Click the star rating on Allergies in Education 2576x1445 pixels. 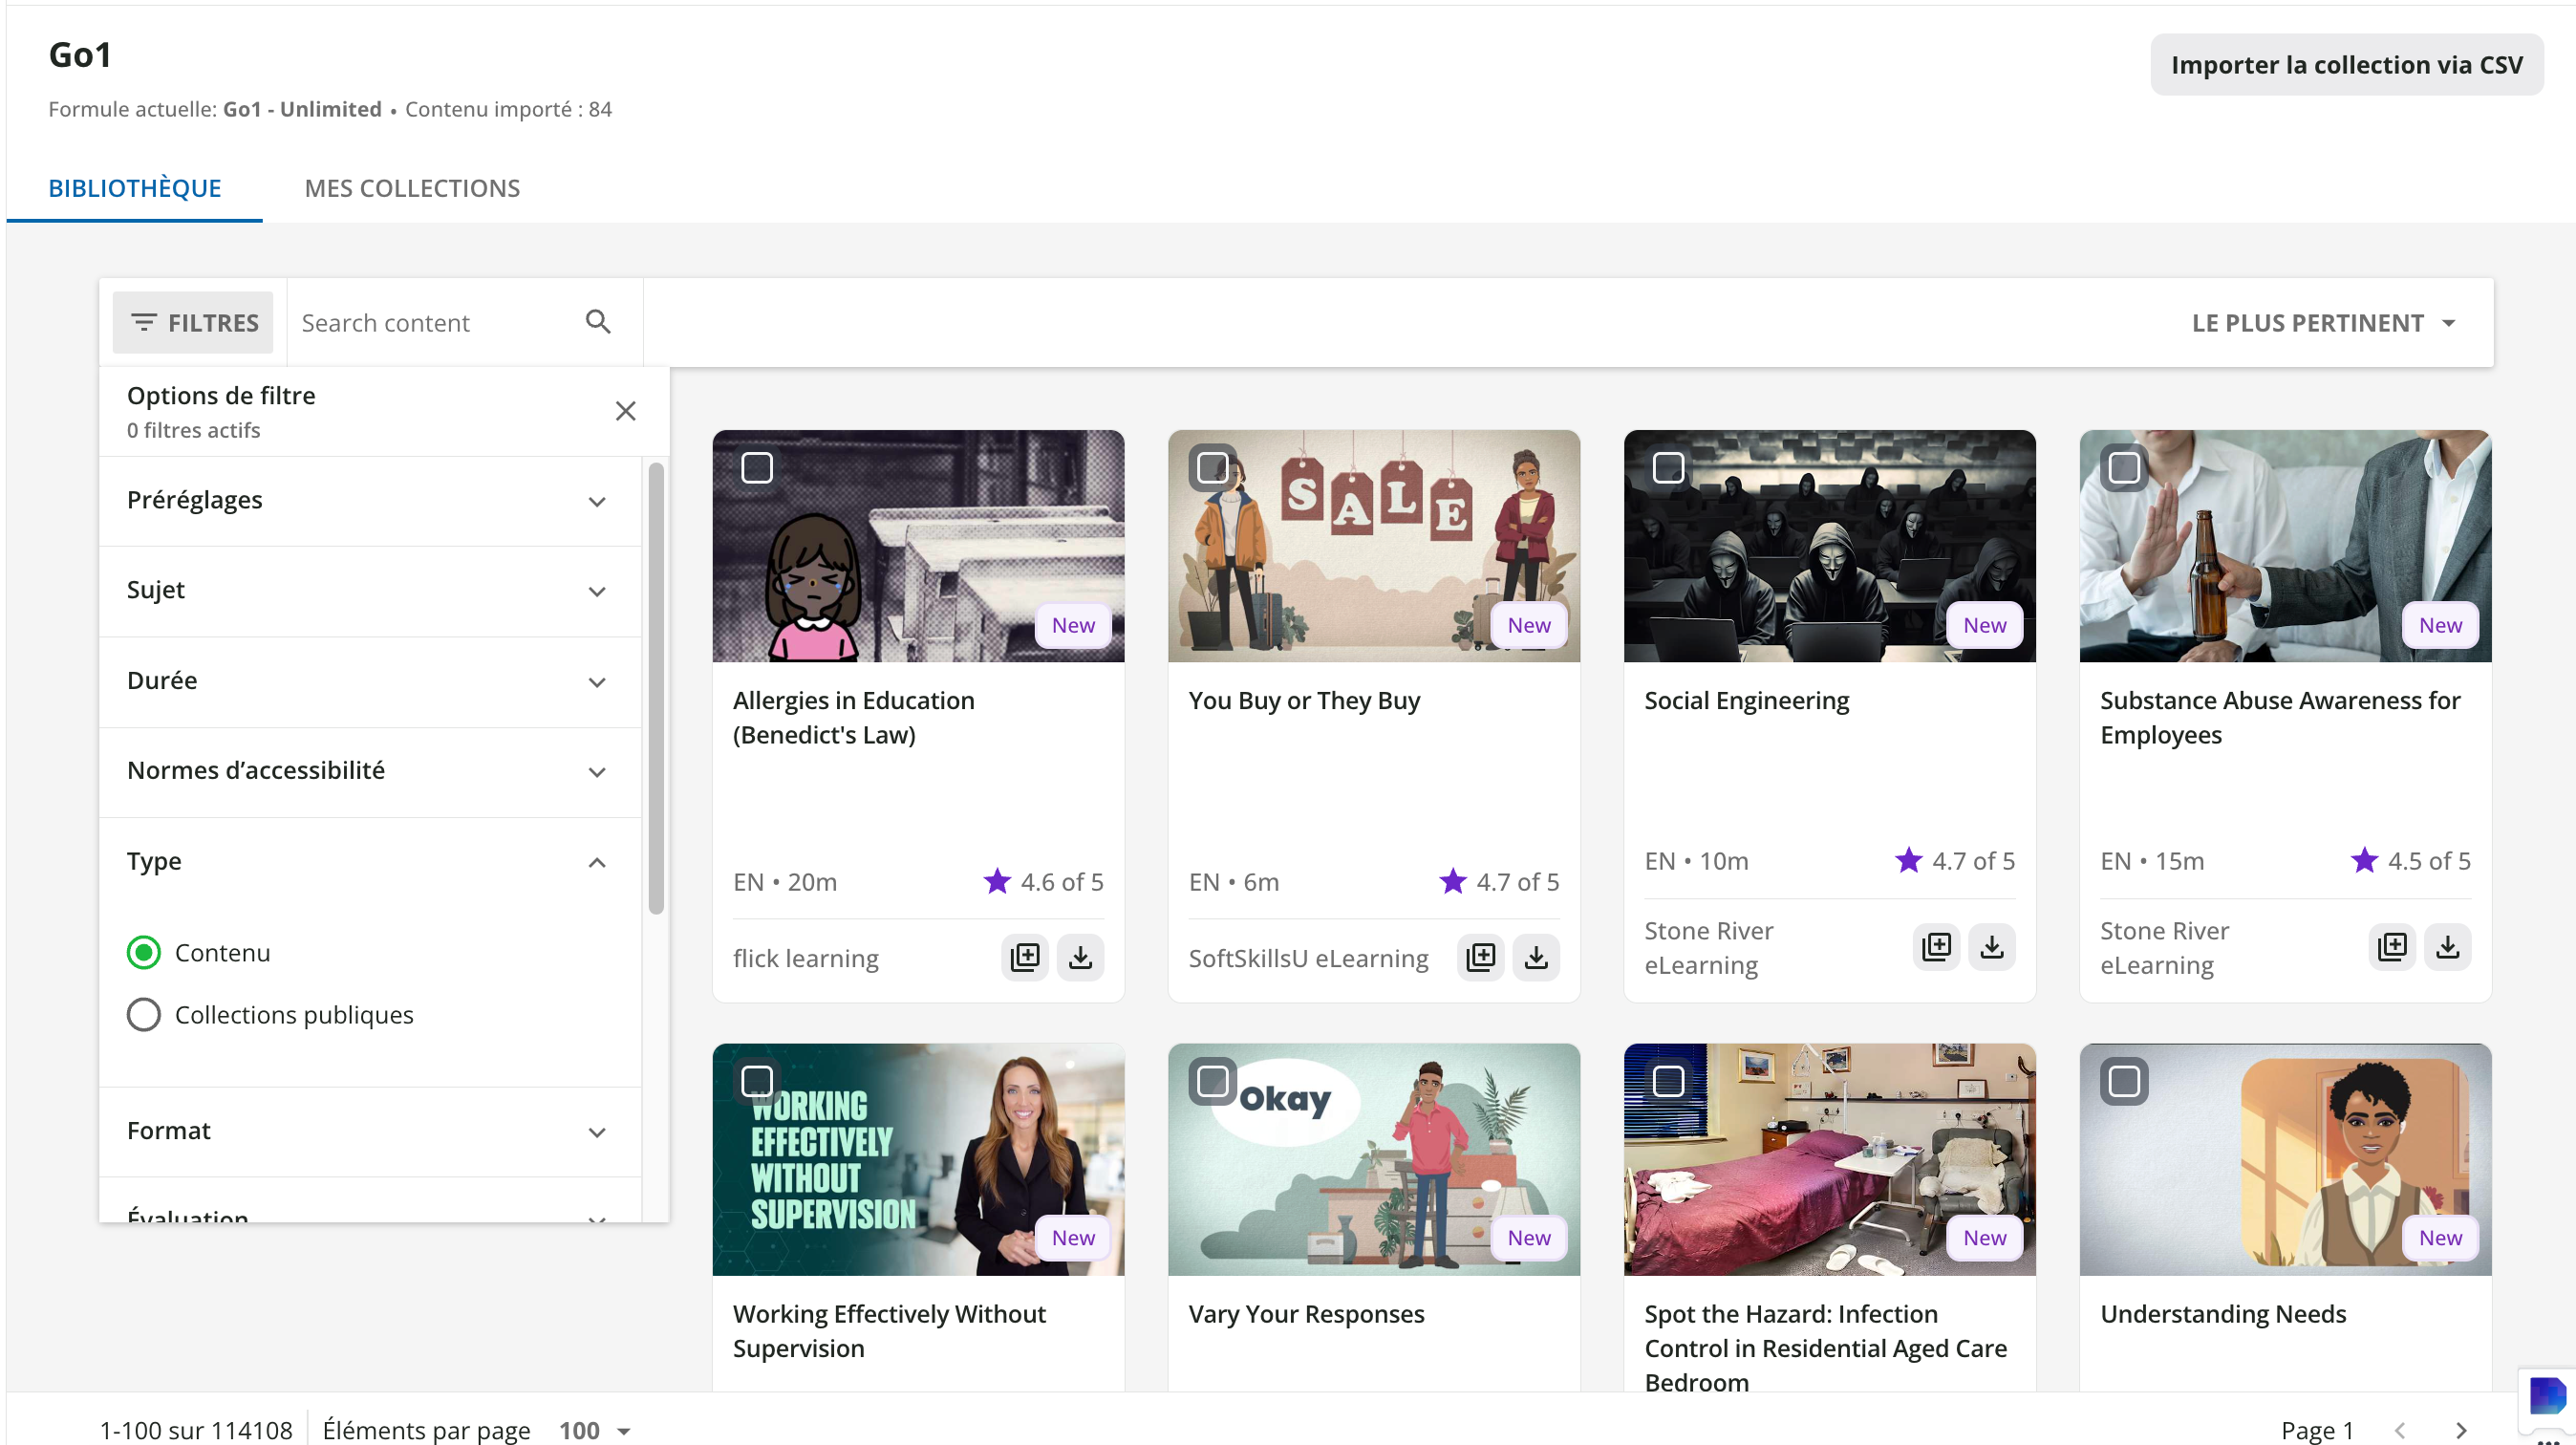pos(997,881)
